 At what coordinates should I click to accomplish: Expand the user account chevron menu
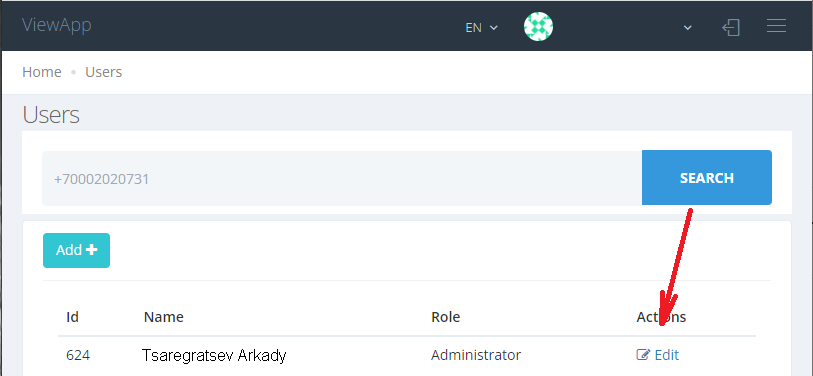(688, 27)
